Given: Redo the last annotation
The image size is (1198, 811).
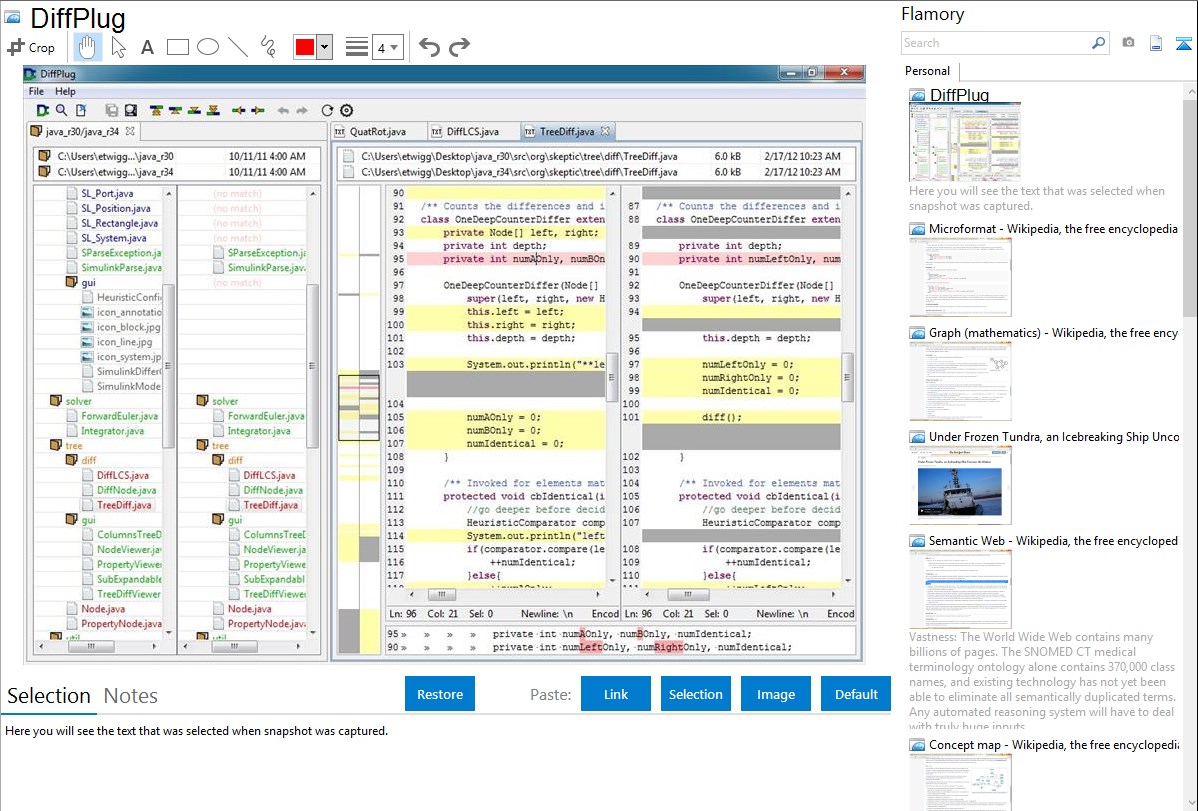Looking at the screenshot, I should pyautogui.click(x=459, y=47).
